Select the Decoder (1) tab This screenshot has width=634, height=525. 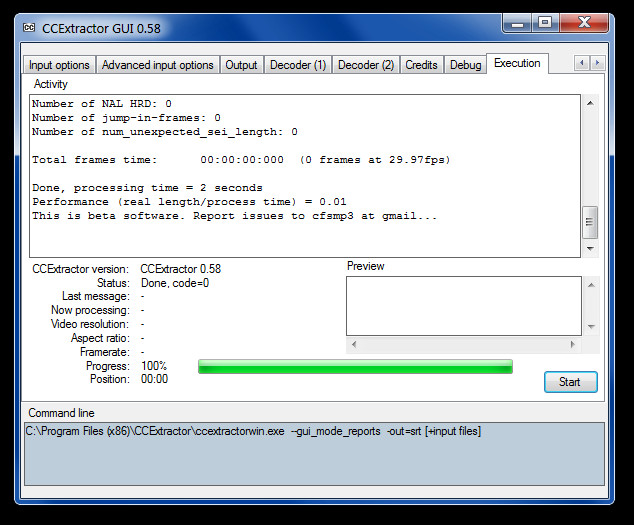point(298,65)
